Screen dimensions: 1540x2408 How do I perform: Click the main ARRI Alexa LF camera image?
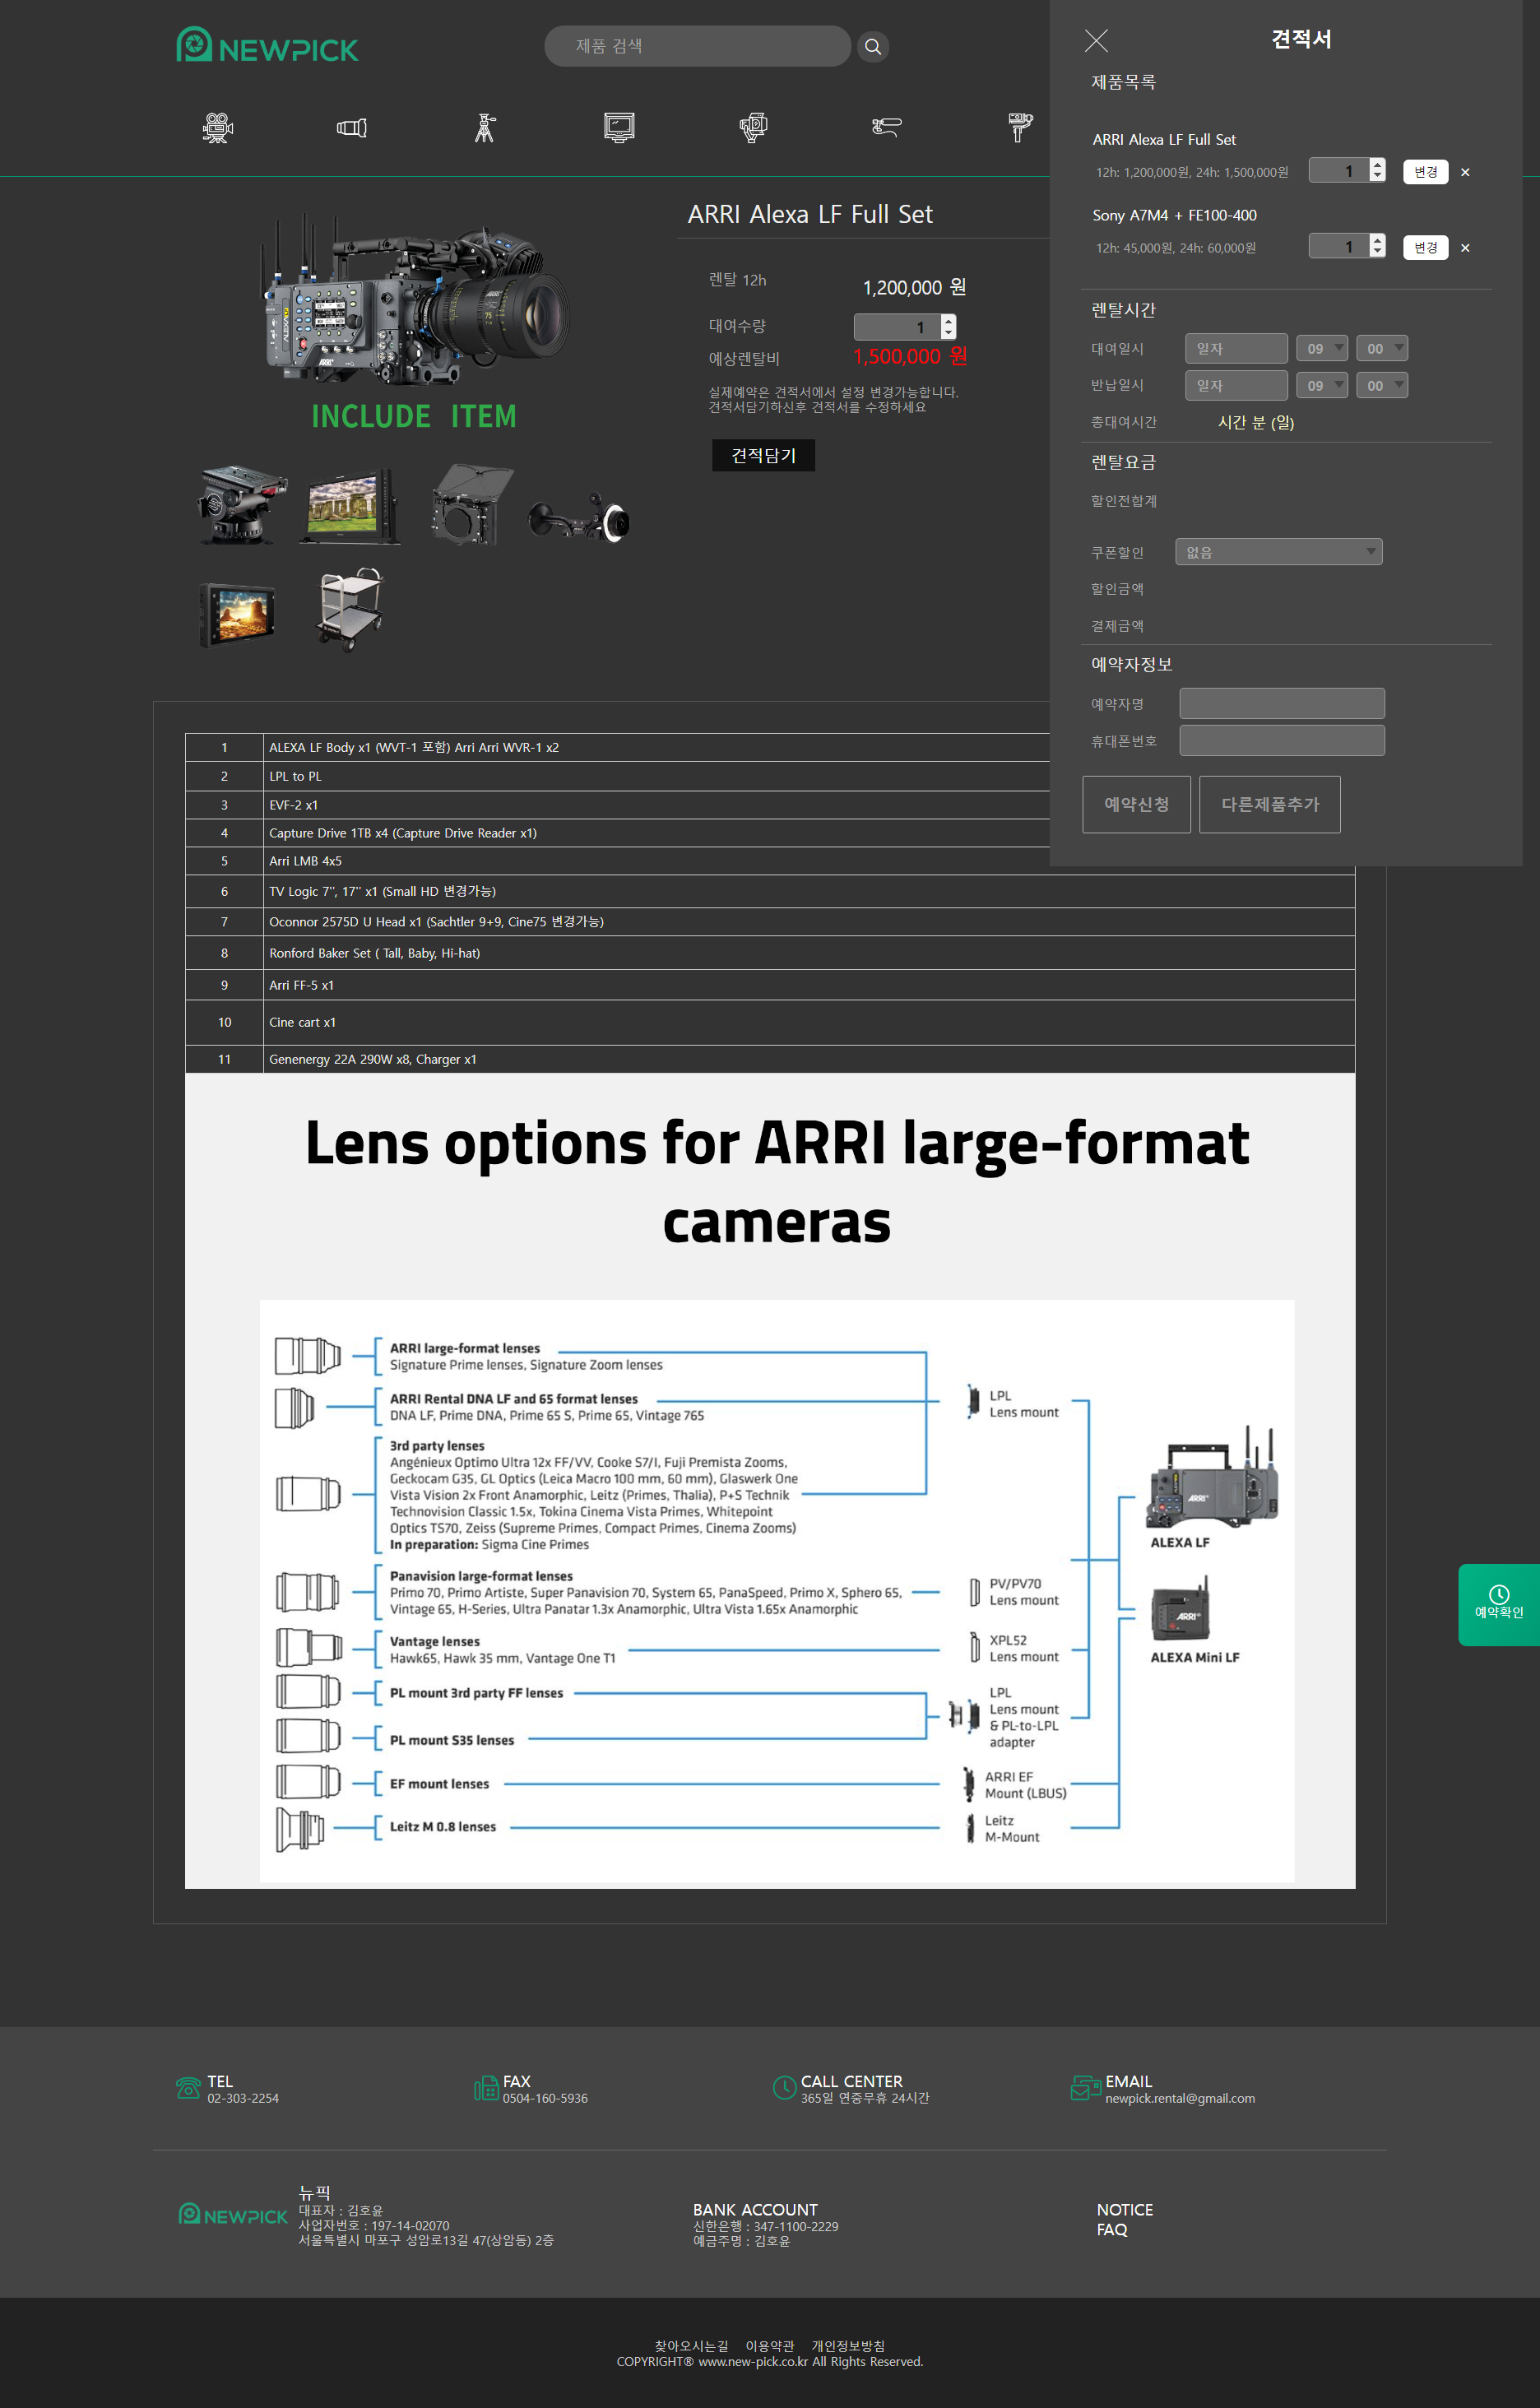[x=415, y=298]
